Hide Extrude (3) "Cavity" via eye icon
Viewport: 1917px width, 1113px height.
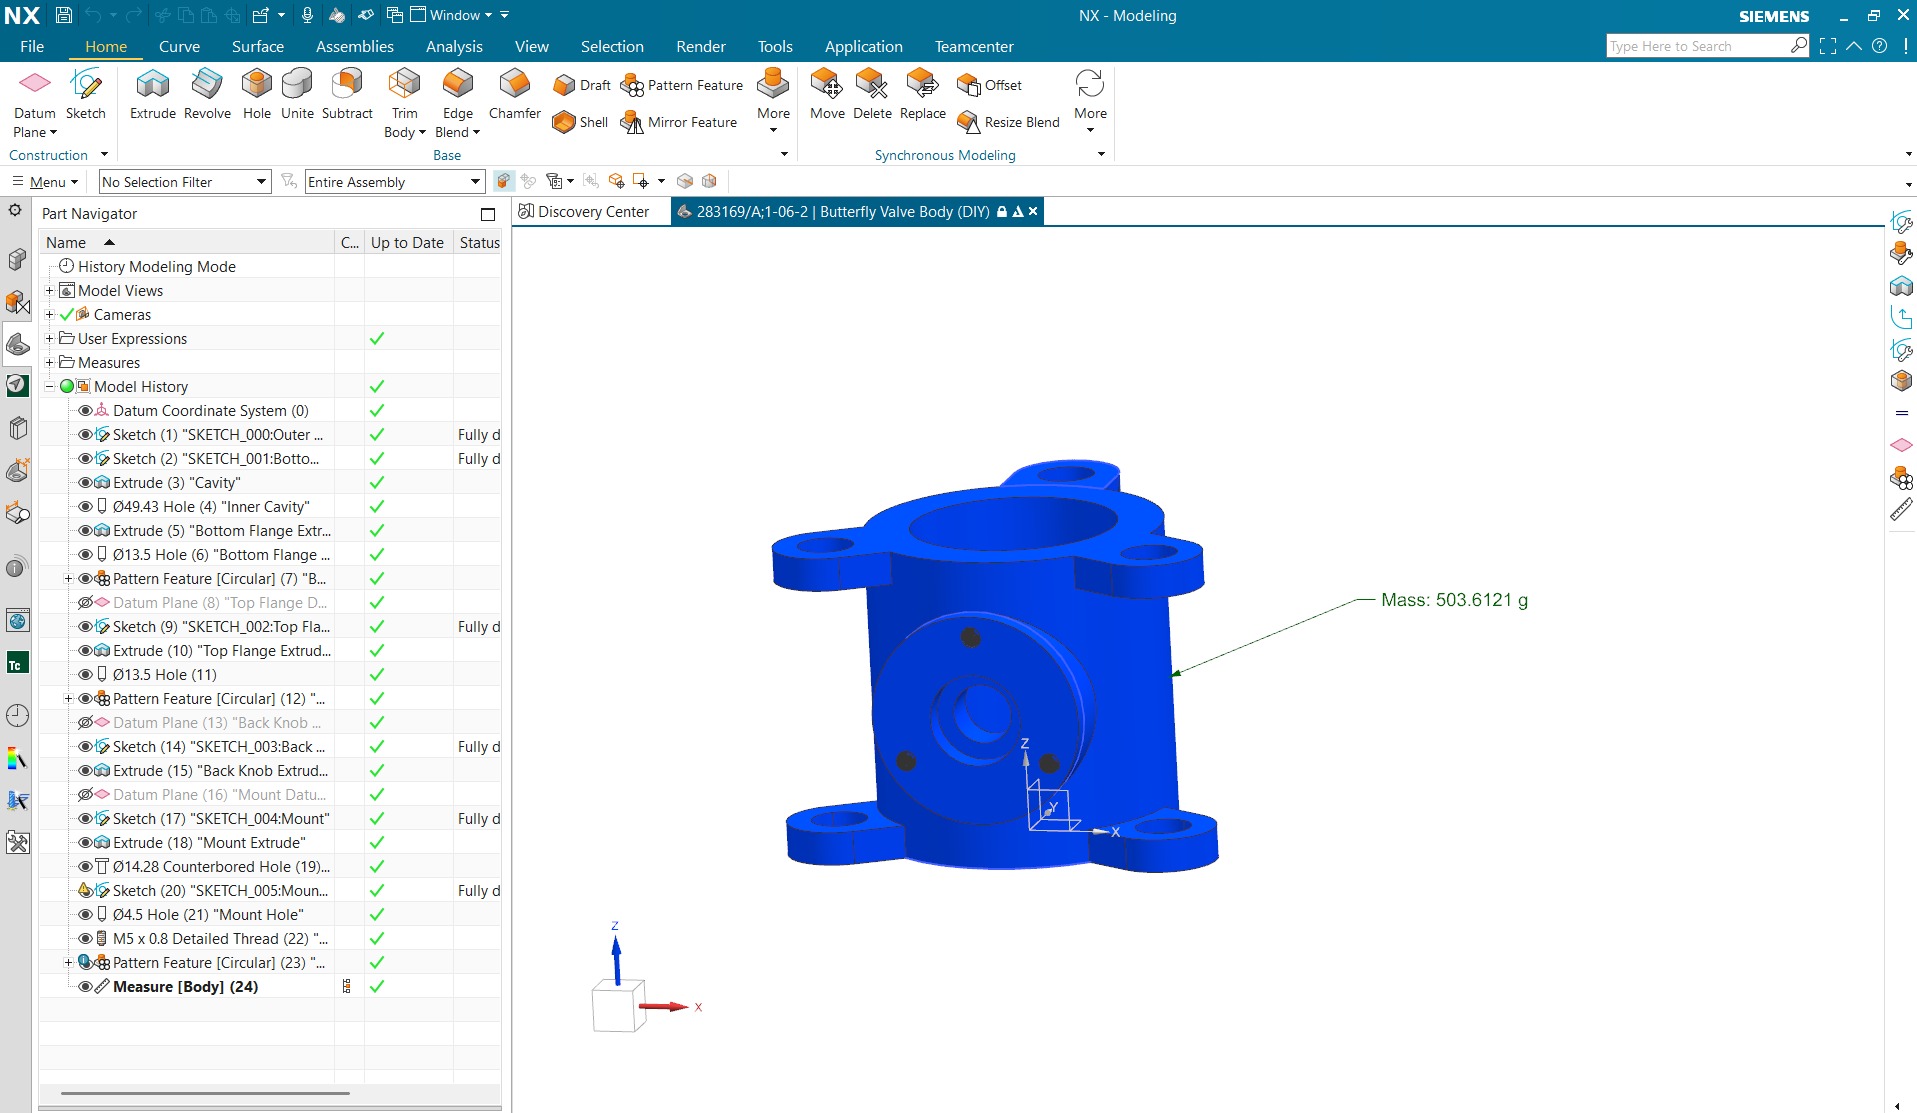[85, 483]
